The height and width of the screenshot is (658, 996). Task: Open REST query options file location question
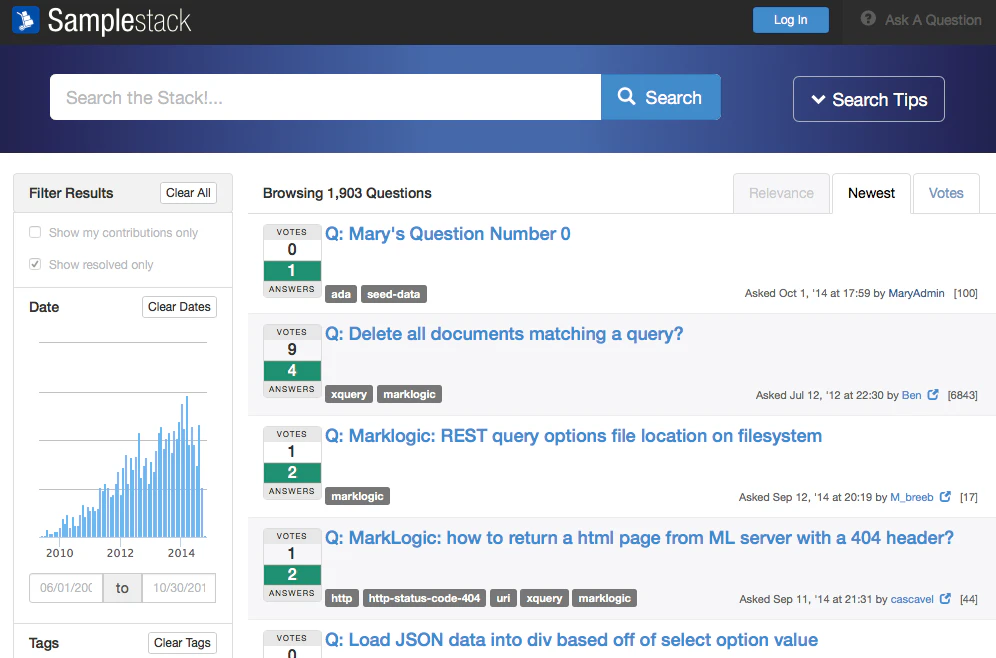(574, 436)
